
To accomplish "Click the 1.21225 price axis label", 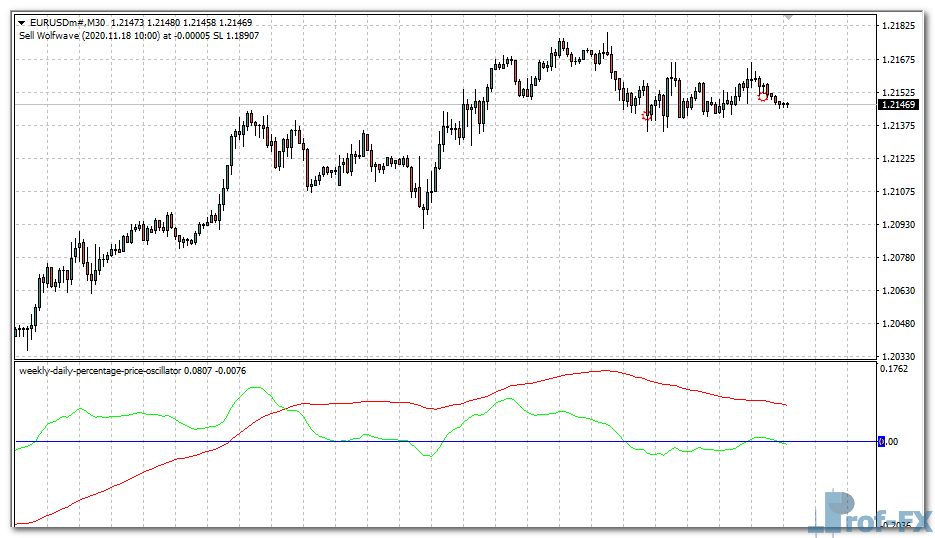I will 900,159.
